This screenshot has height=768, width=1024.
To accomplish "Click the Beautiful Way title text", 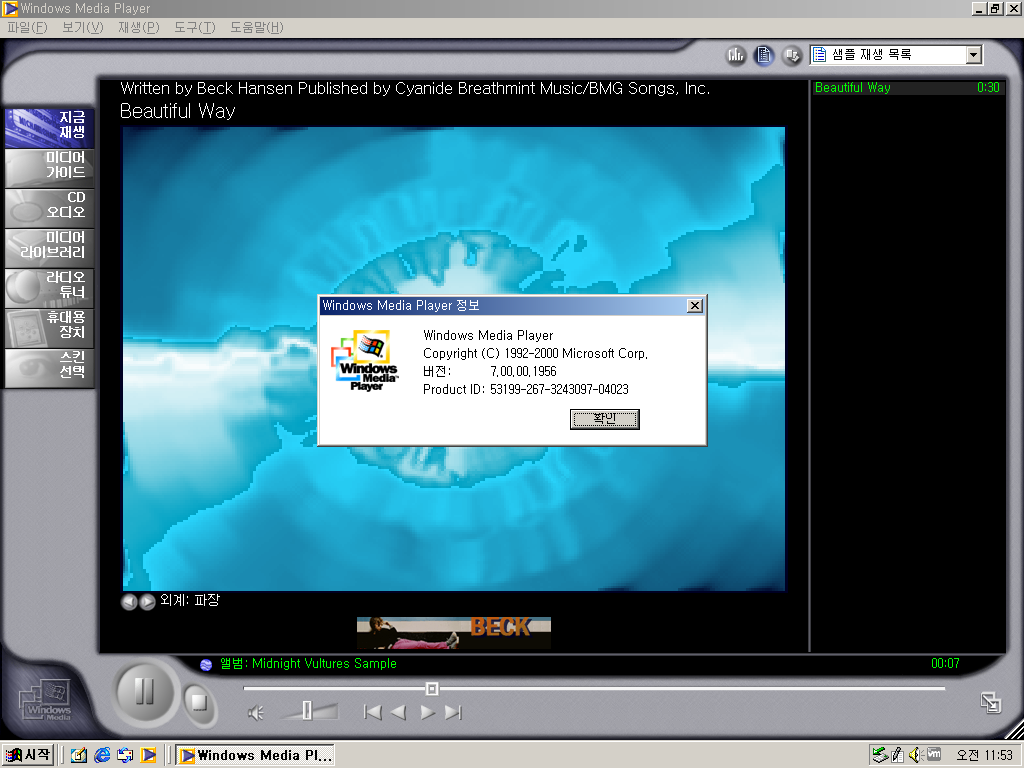I will tap(178, 111).
